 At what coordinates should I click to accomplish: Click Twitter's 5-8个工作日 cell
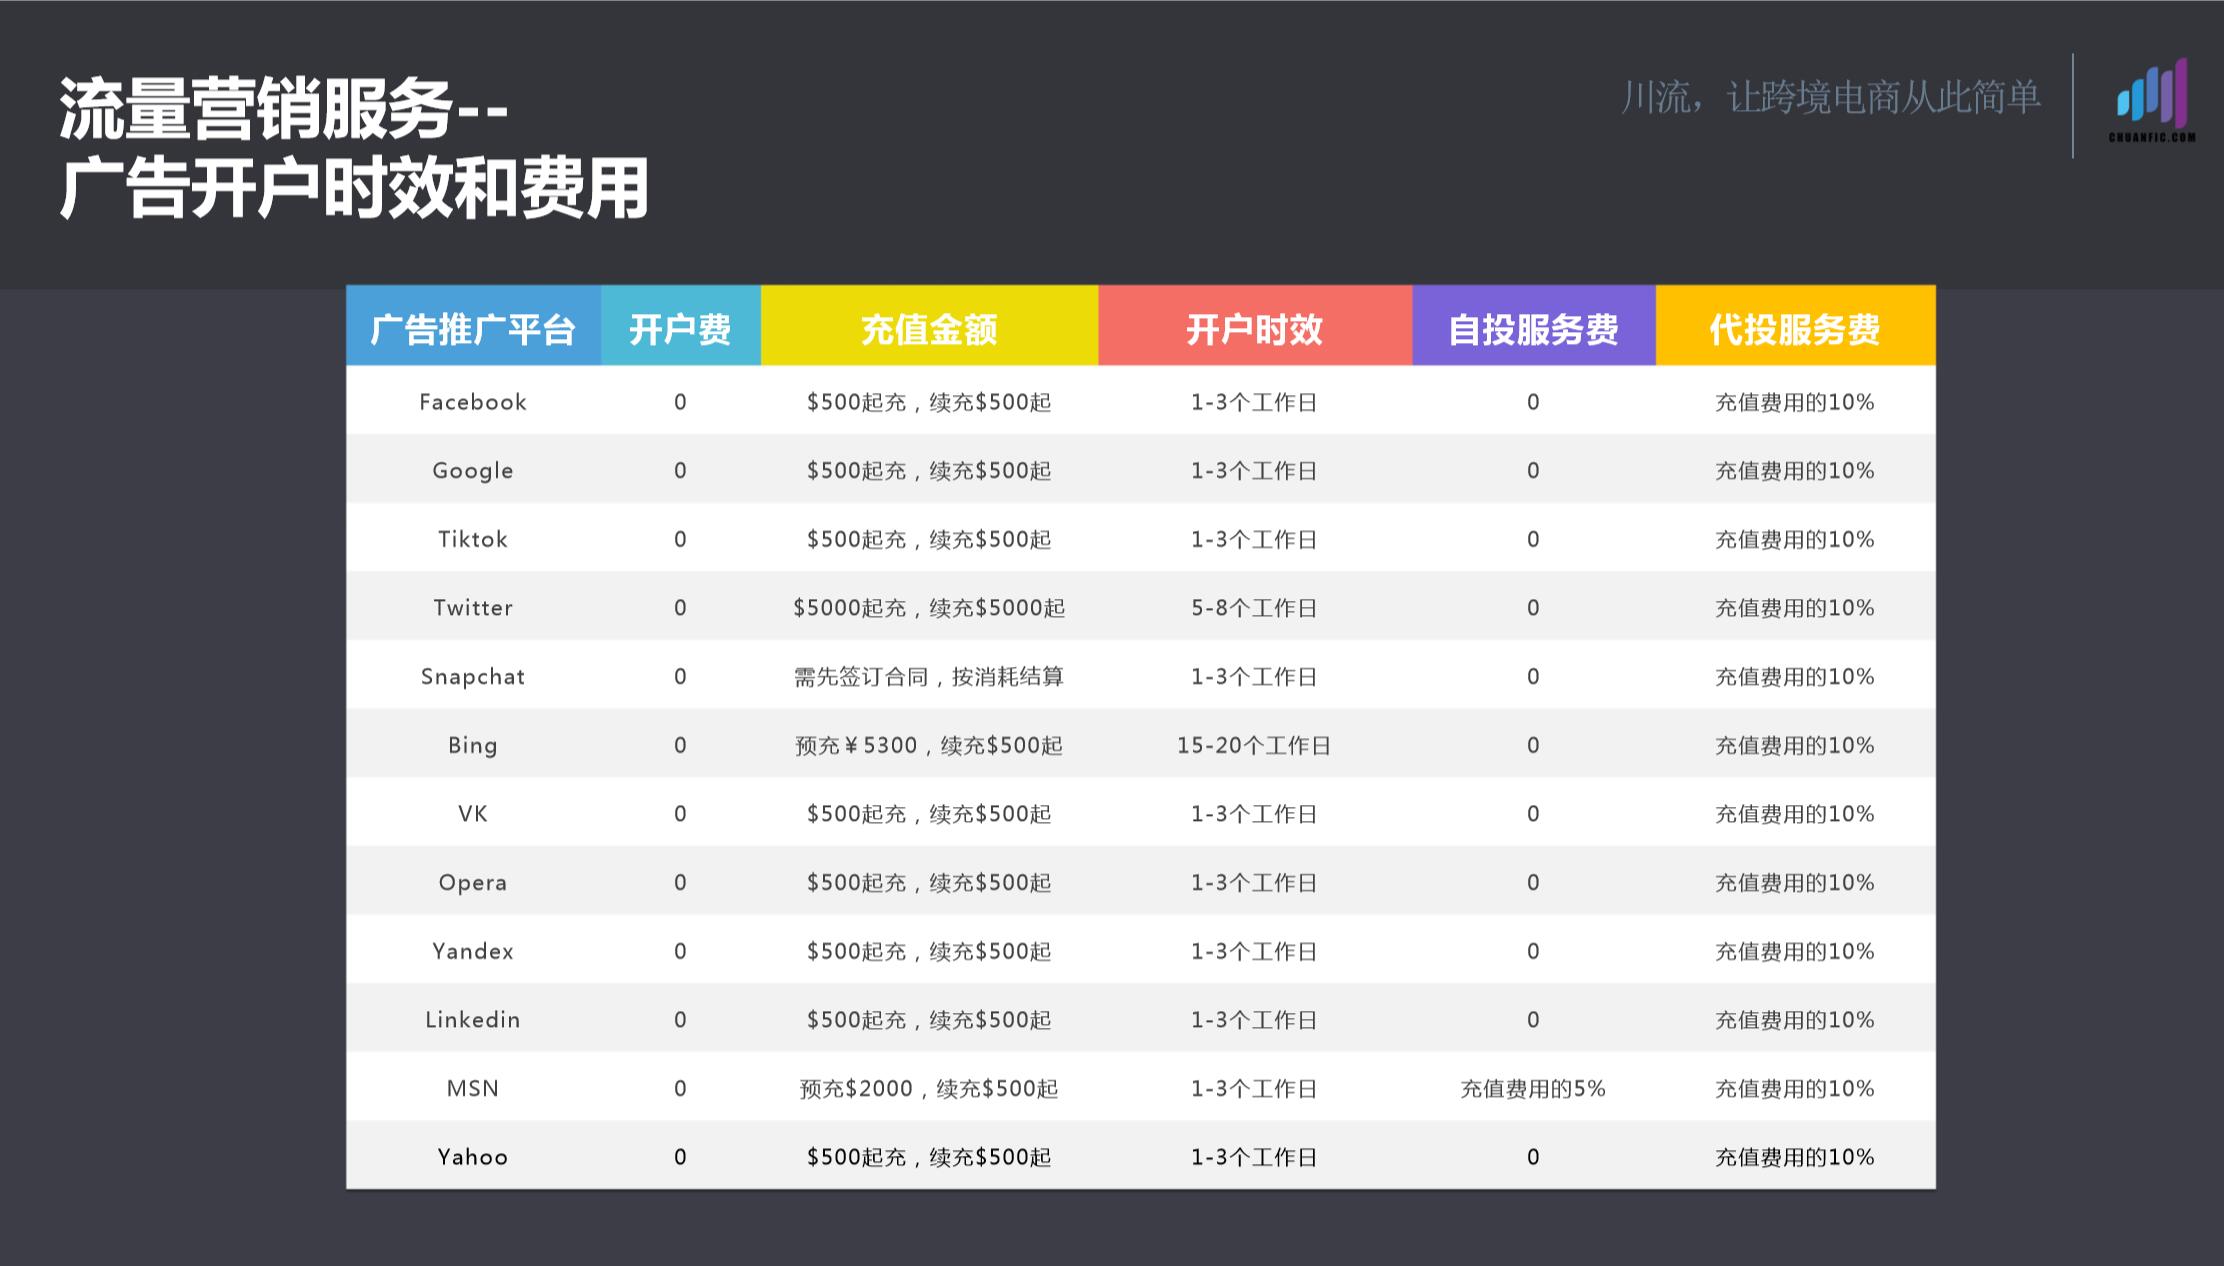[1255, 608]
